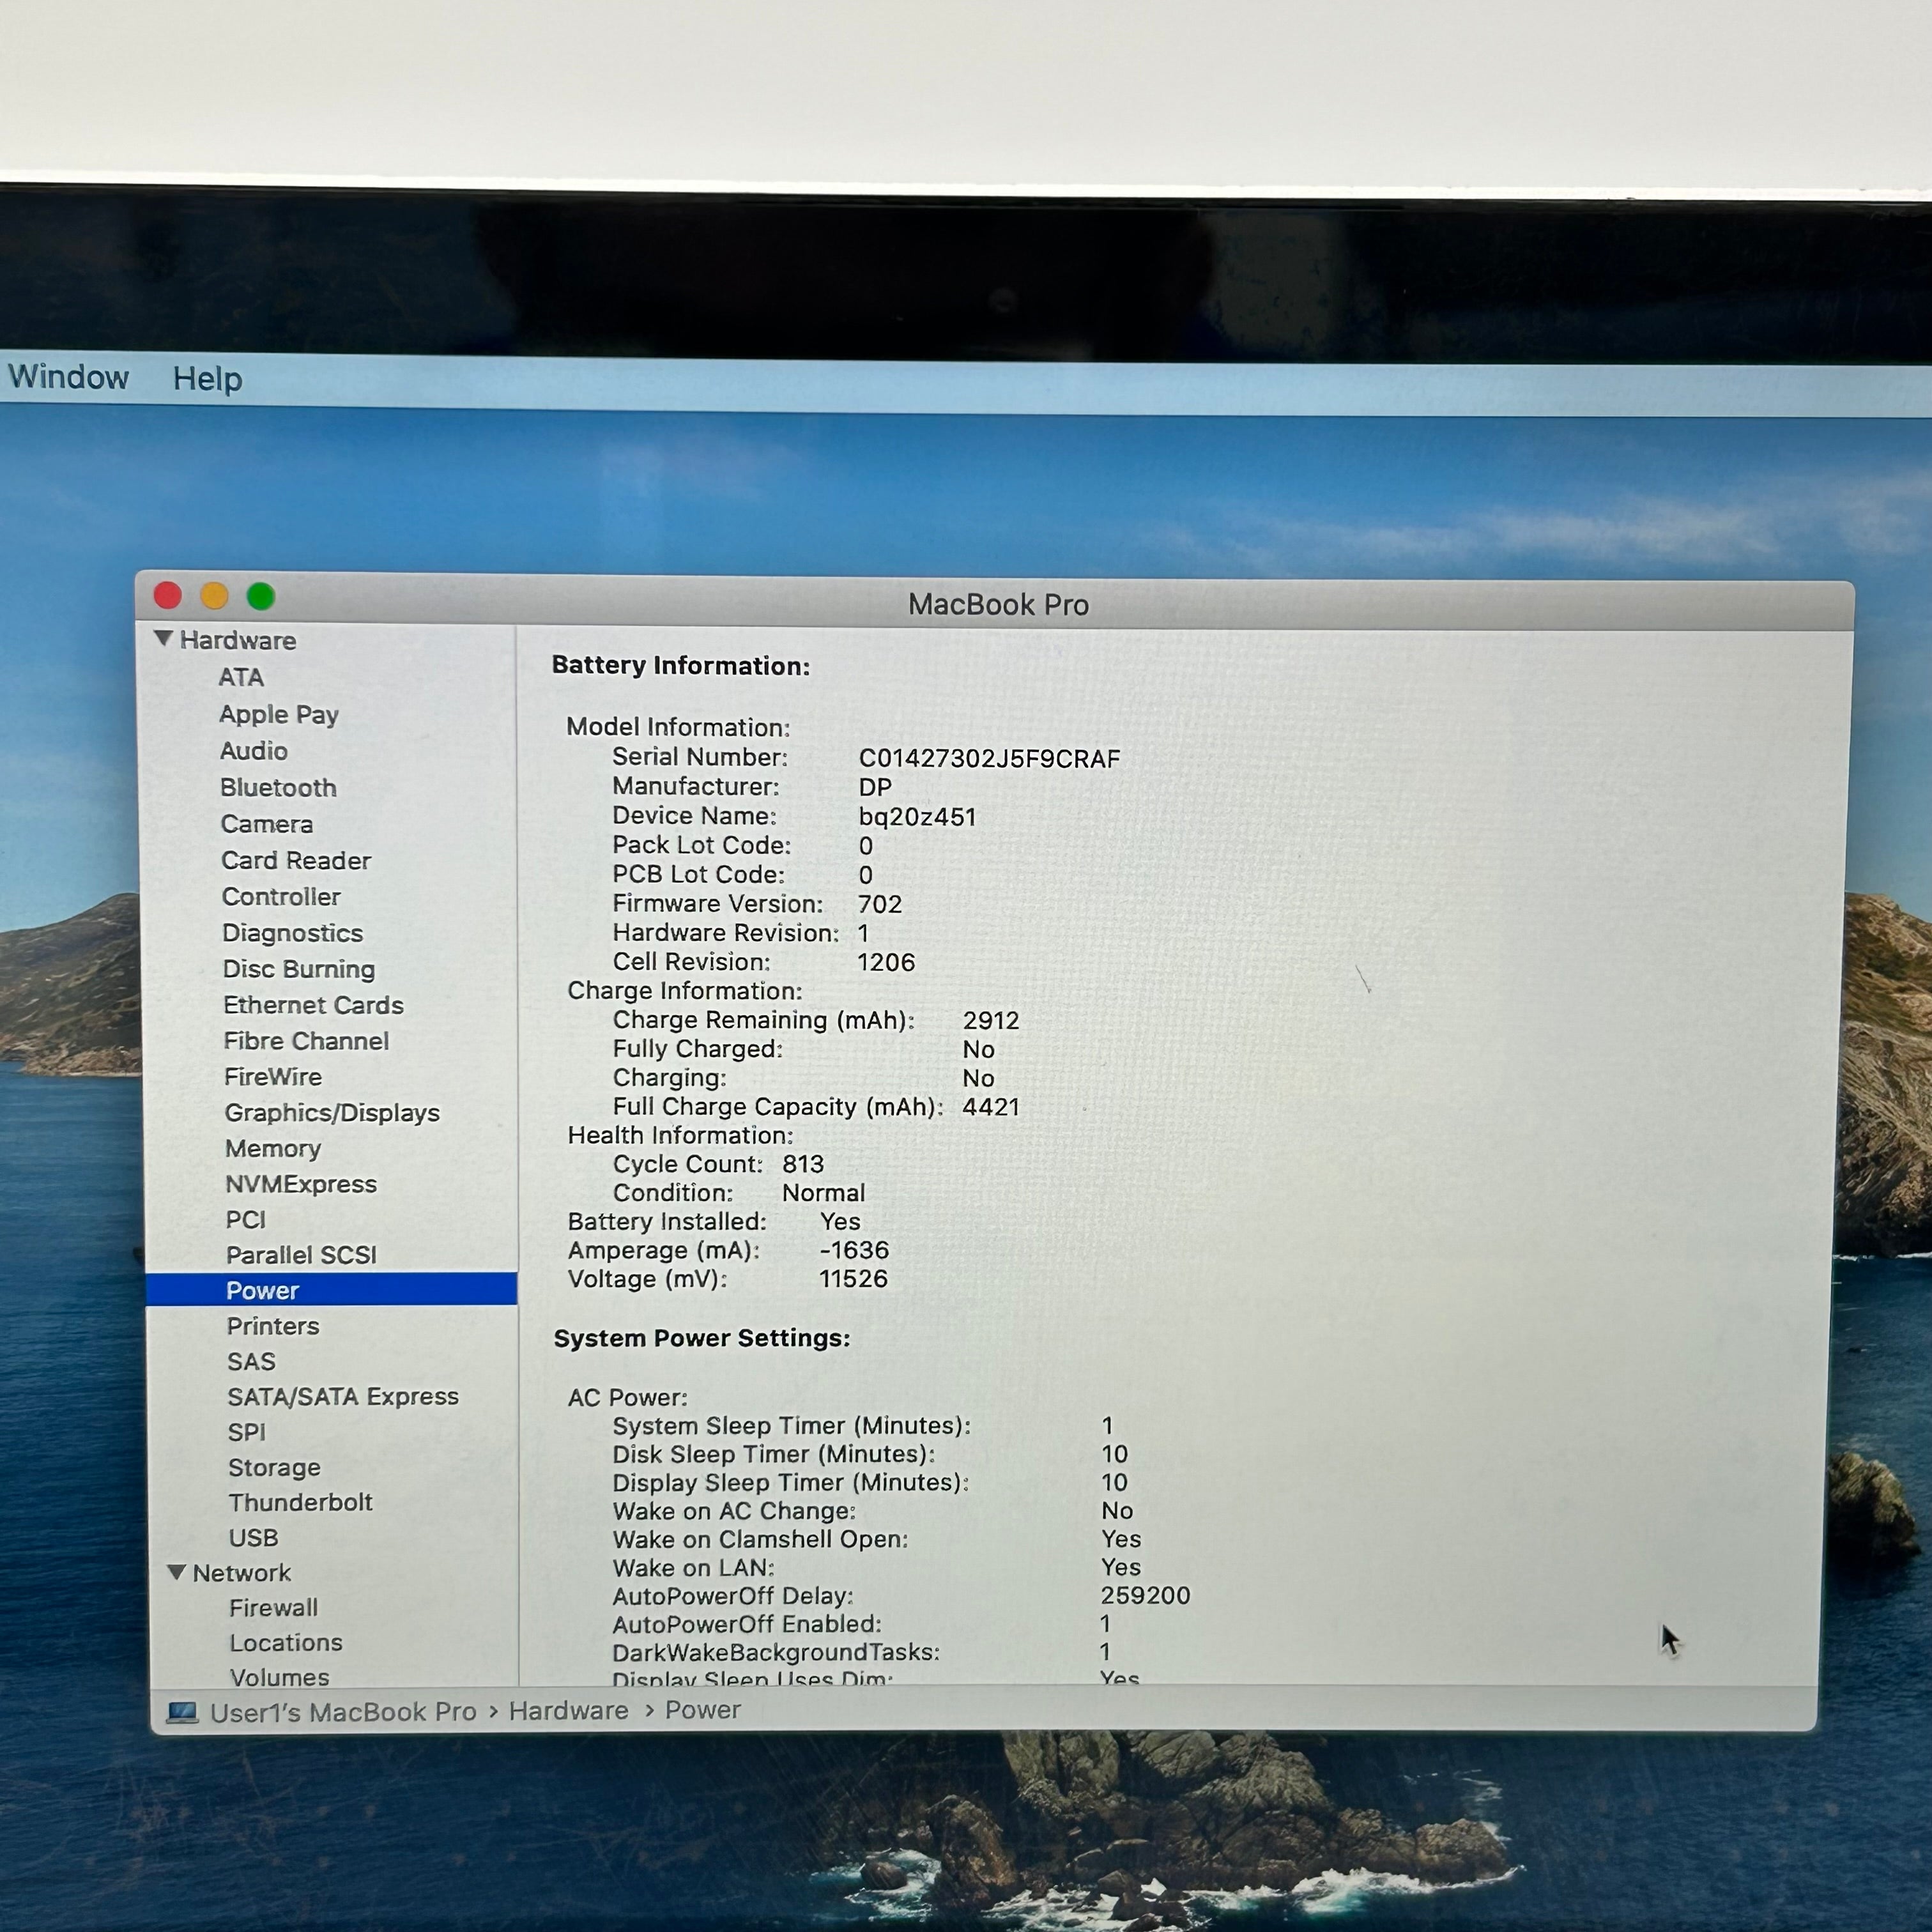Screen dimensions: 1932x1932
Task: Click the System Power Settings heading
Action: pos(702,1338)
